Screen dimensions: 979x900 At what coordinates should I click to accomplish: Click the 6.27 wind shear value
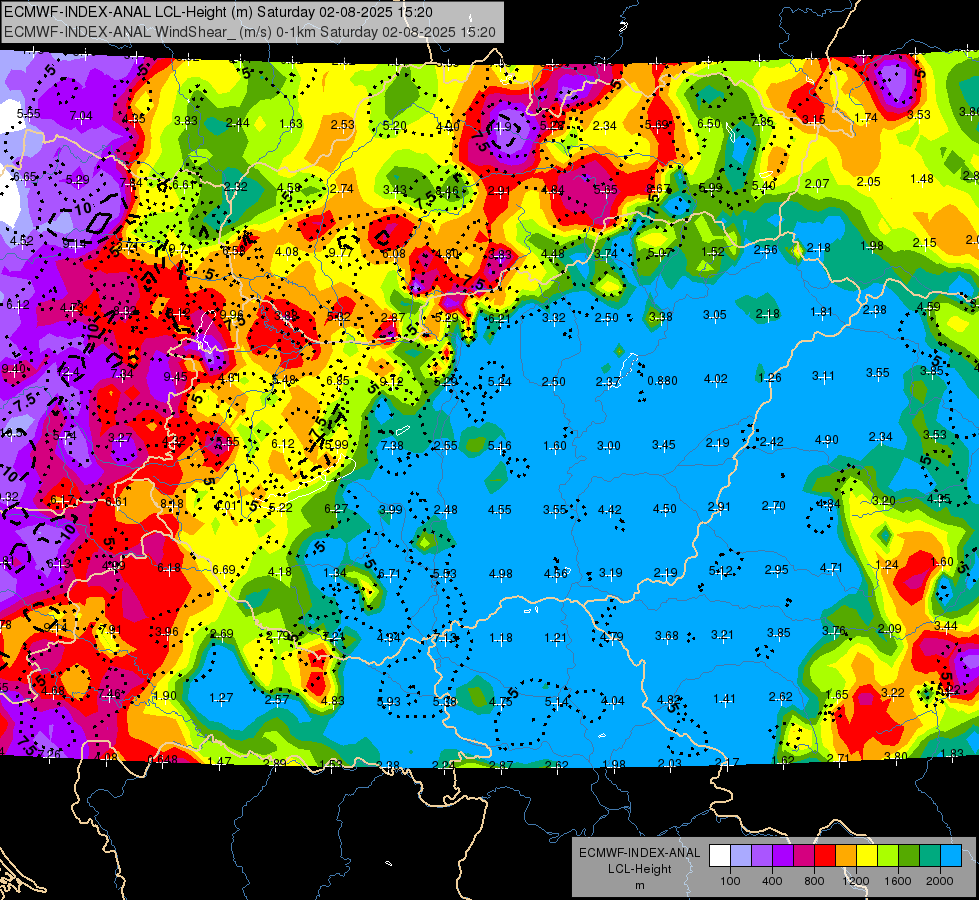coord(336,508)
